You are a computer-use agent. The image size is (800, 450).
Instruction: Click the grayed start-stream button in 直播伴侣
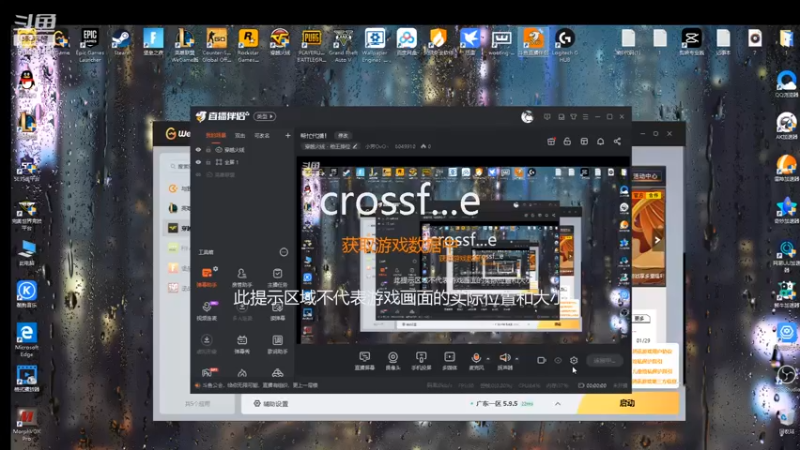click(x=605, y=360)
